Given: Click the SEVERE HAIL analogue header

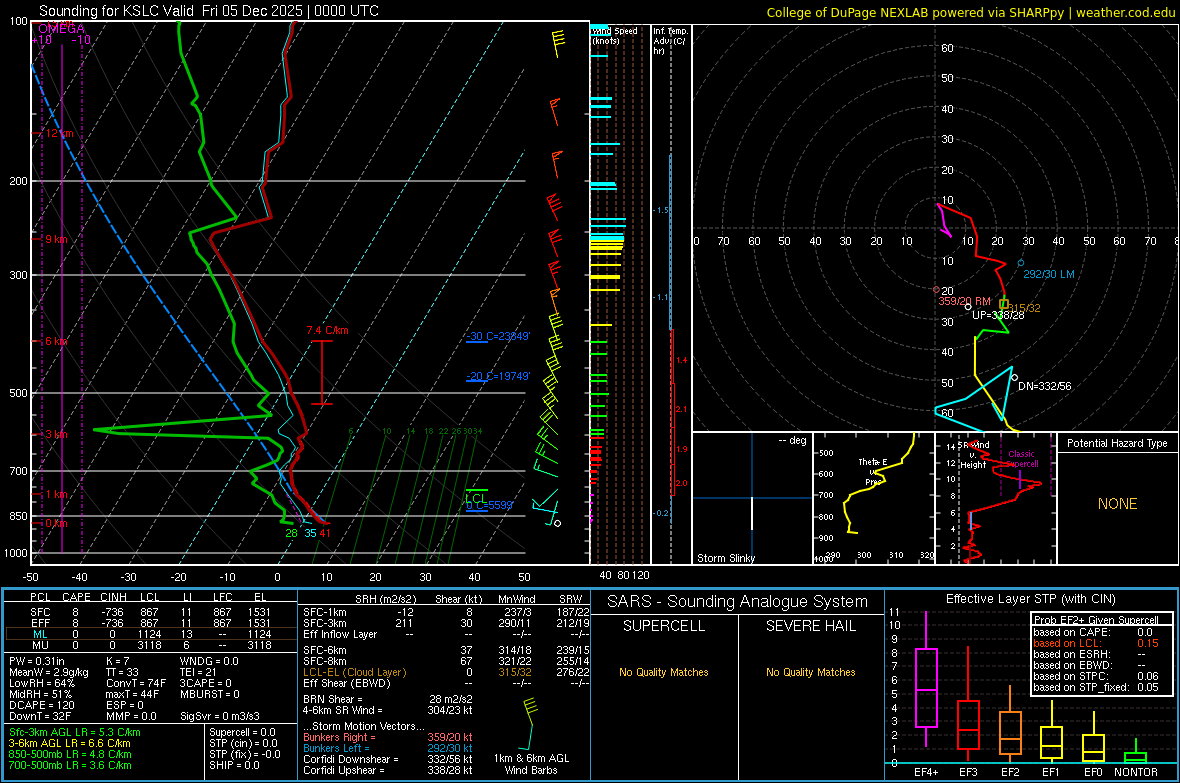Looking at the screenshot, I should pyautogui.click(x=810, y=626).
